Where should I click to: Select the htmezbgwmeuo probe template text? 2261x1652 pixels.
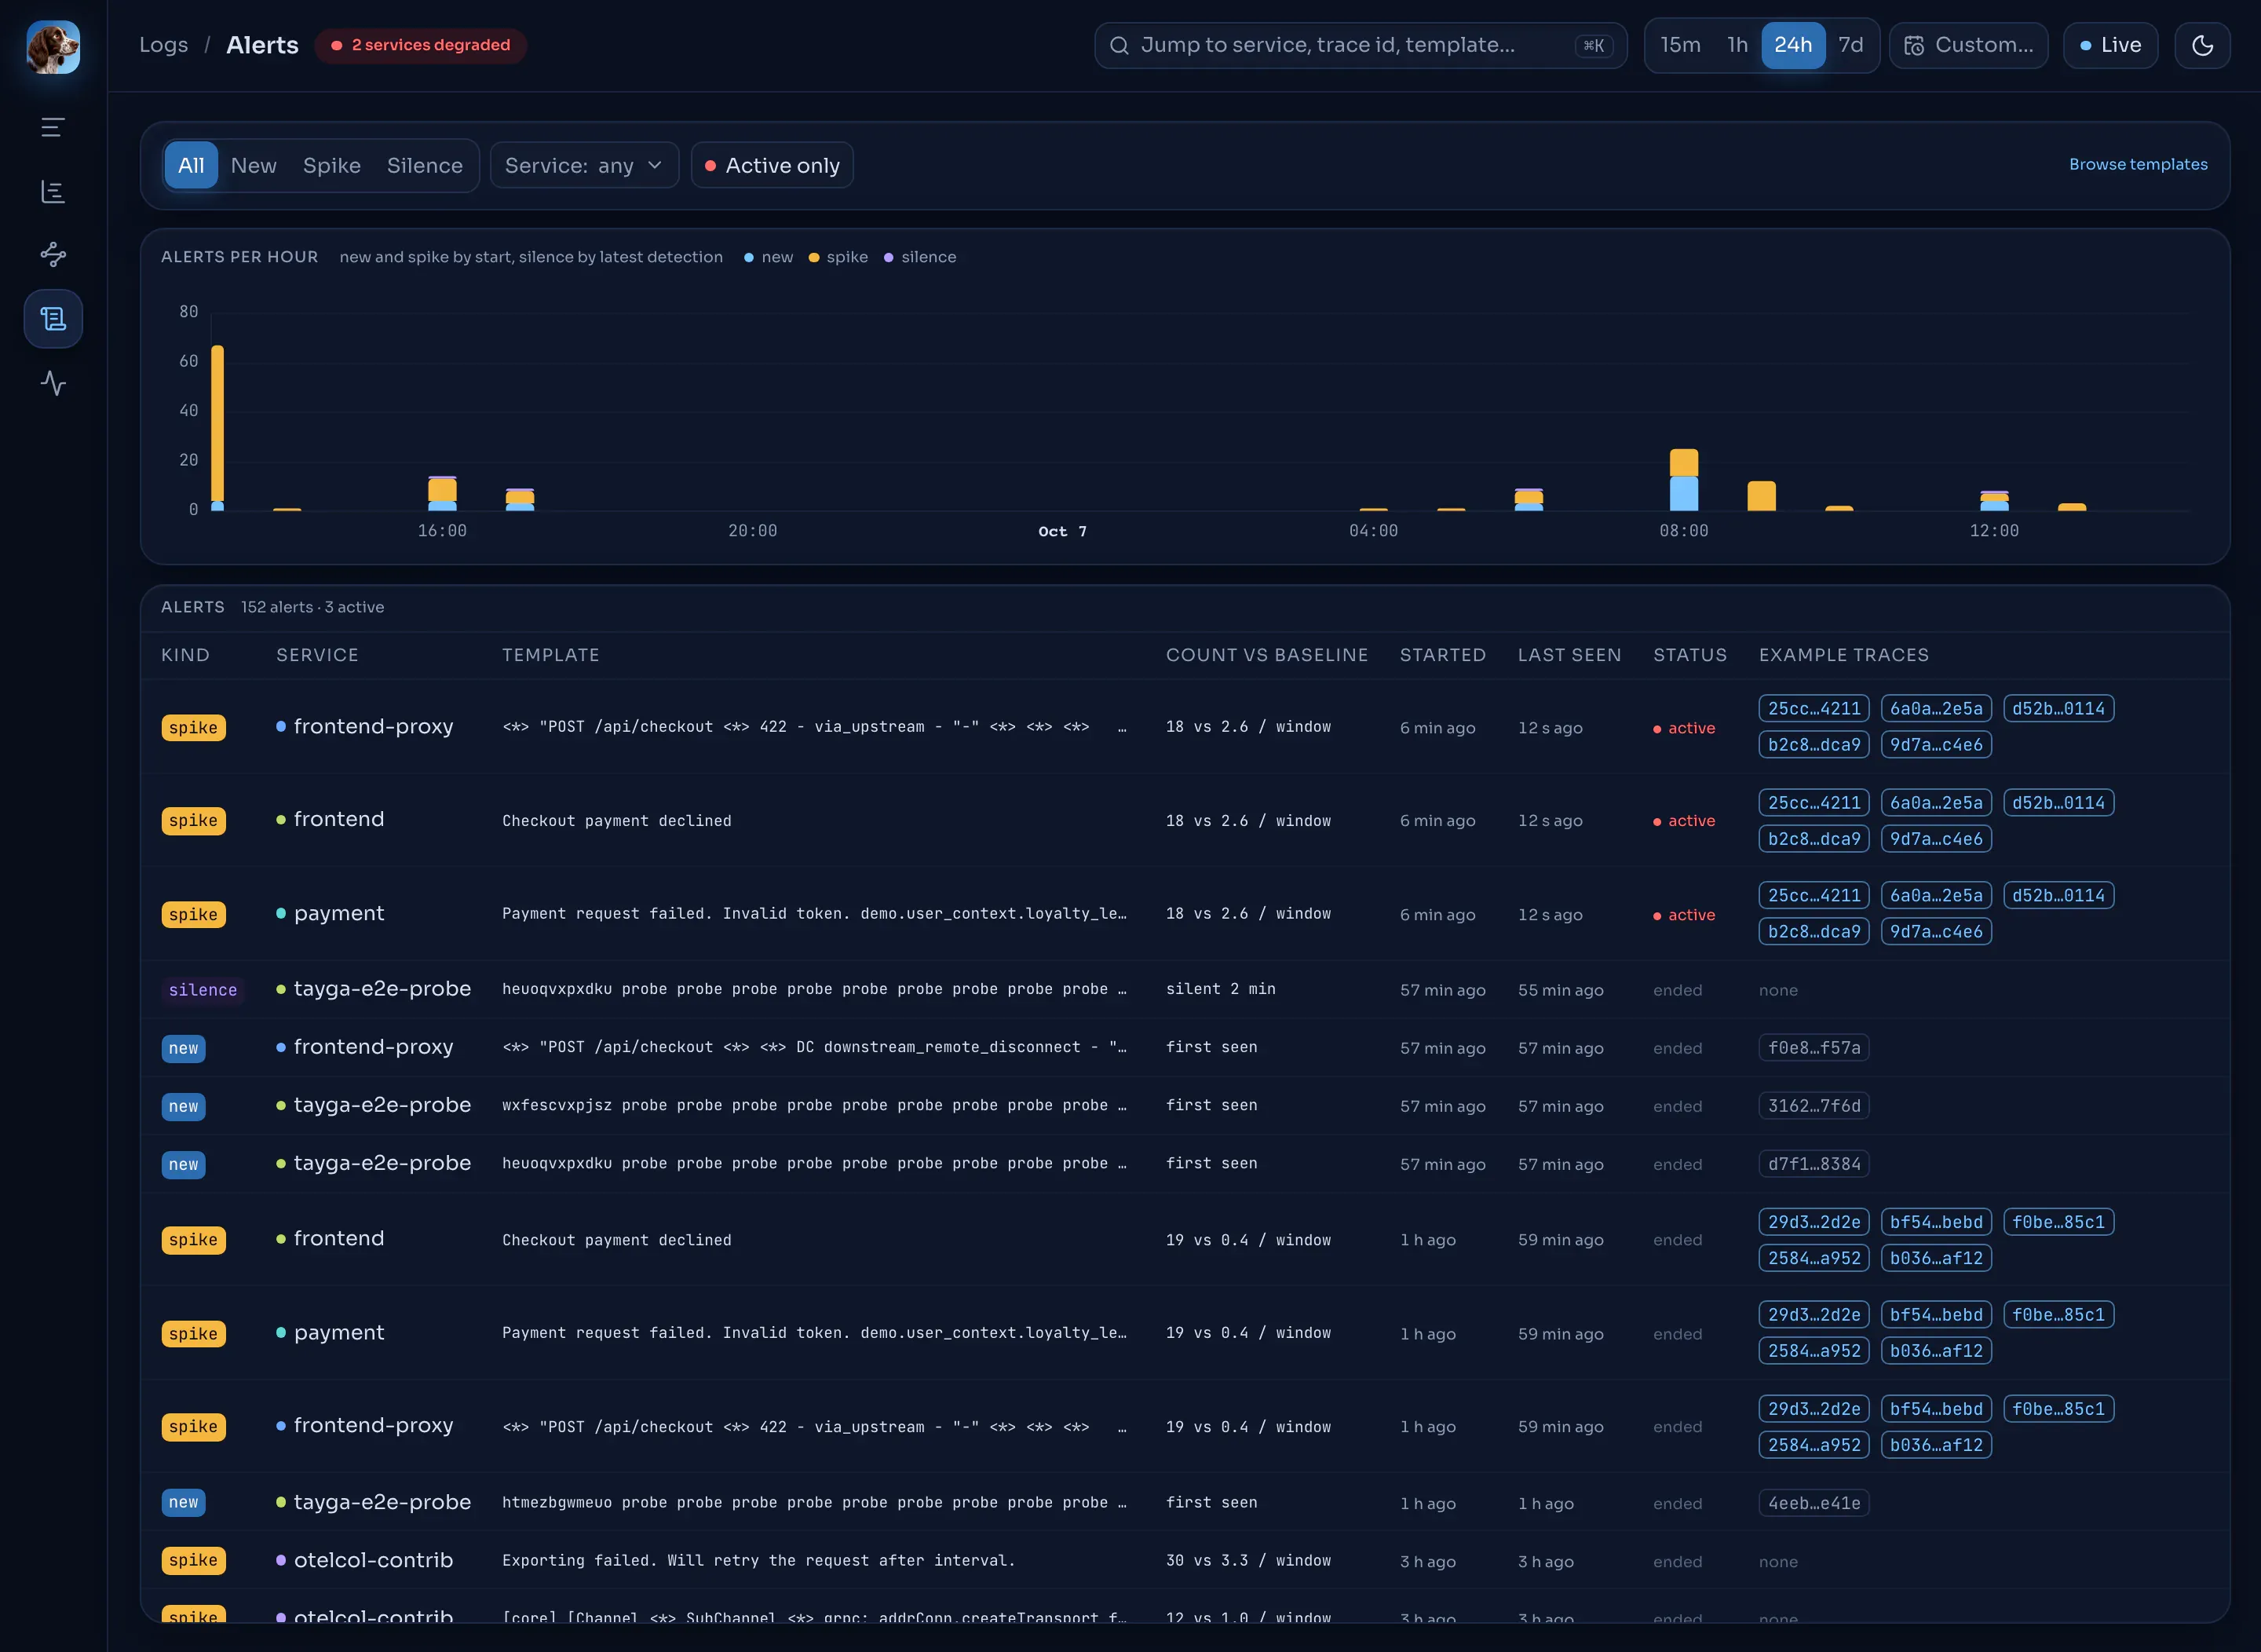coord(814,1503)
